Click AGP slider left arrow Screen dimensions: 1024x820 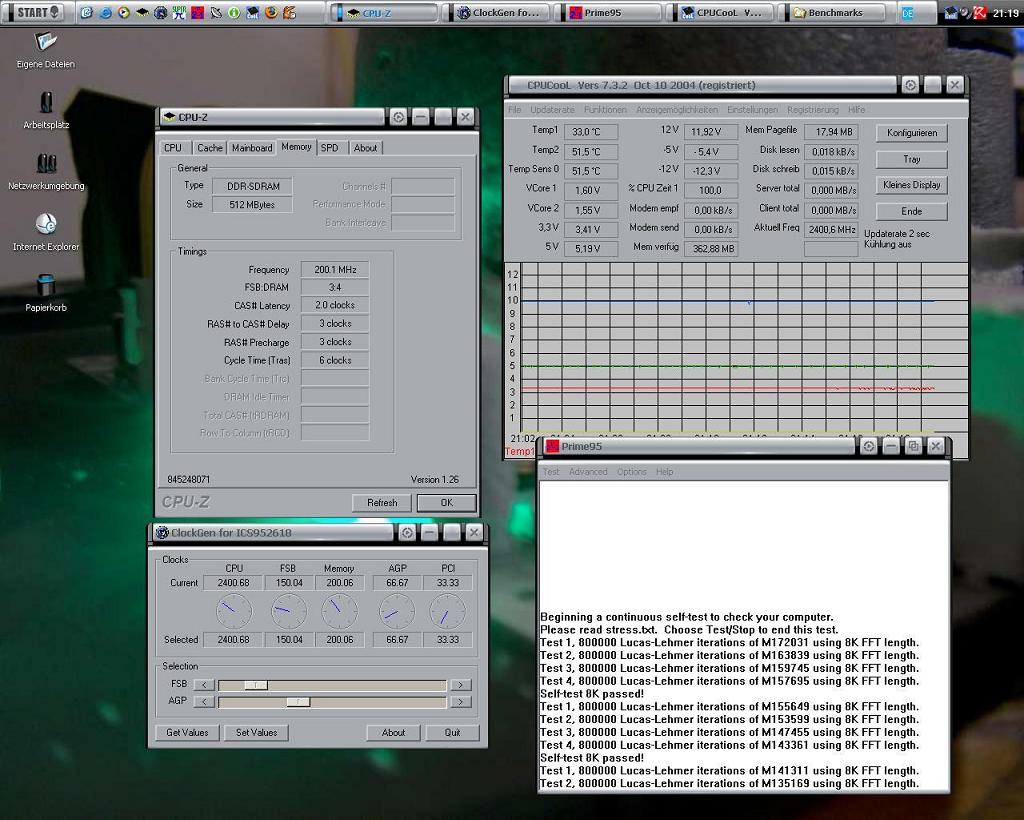pos(204,702)
